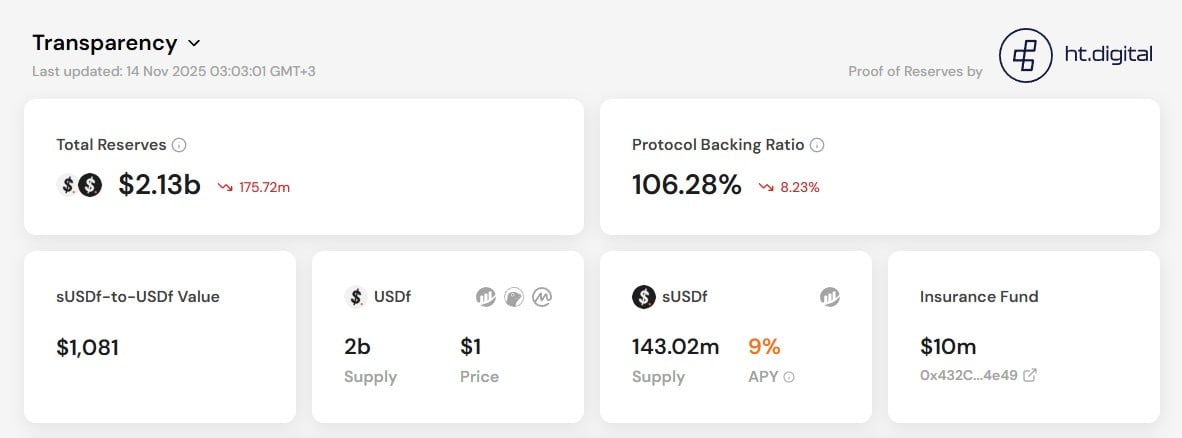This screenshot has width=1182, height=438.
Task: Click the Total Reserves $2.13b value
Action: click(159, 185)
